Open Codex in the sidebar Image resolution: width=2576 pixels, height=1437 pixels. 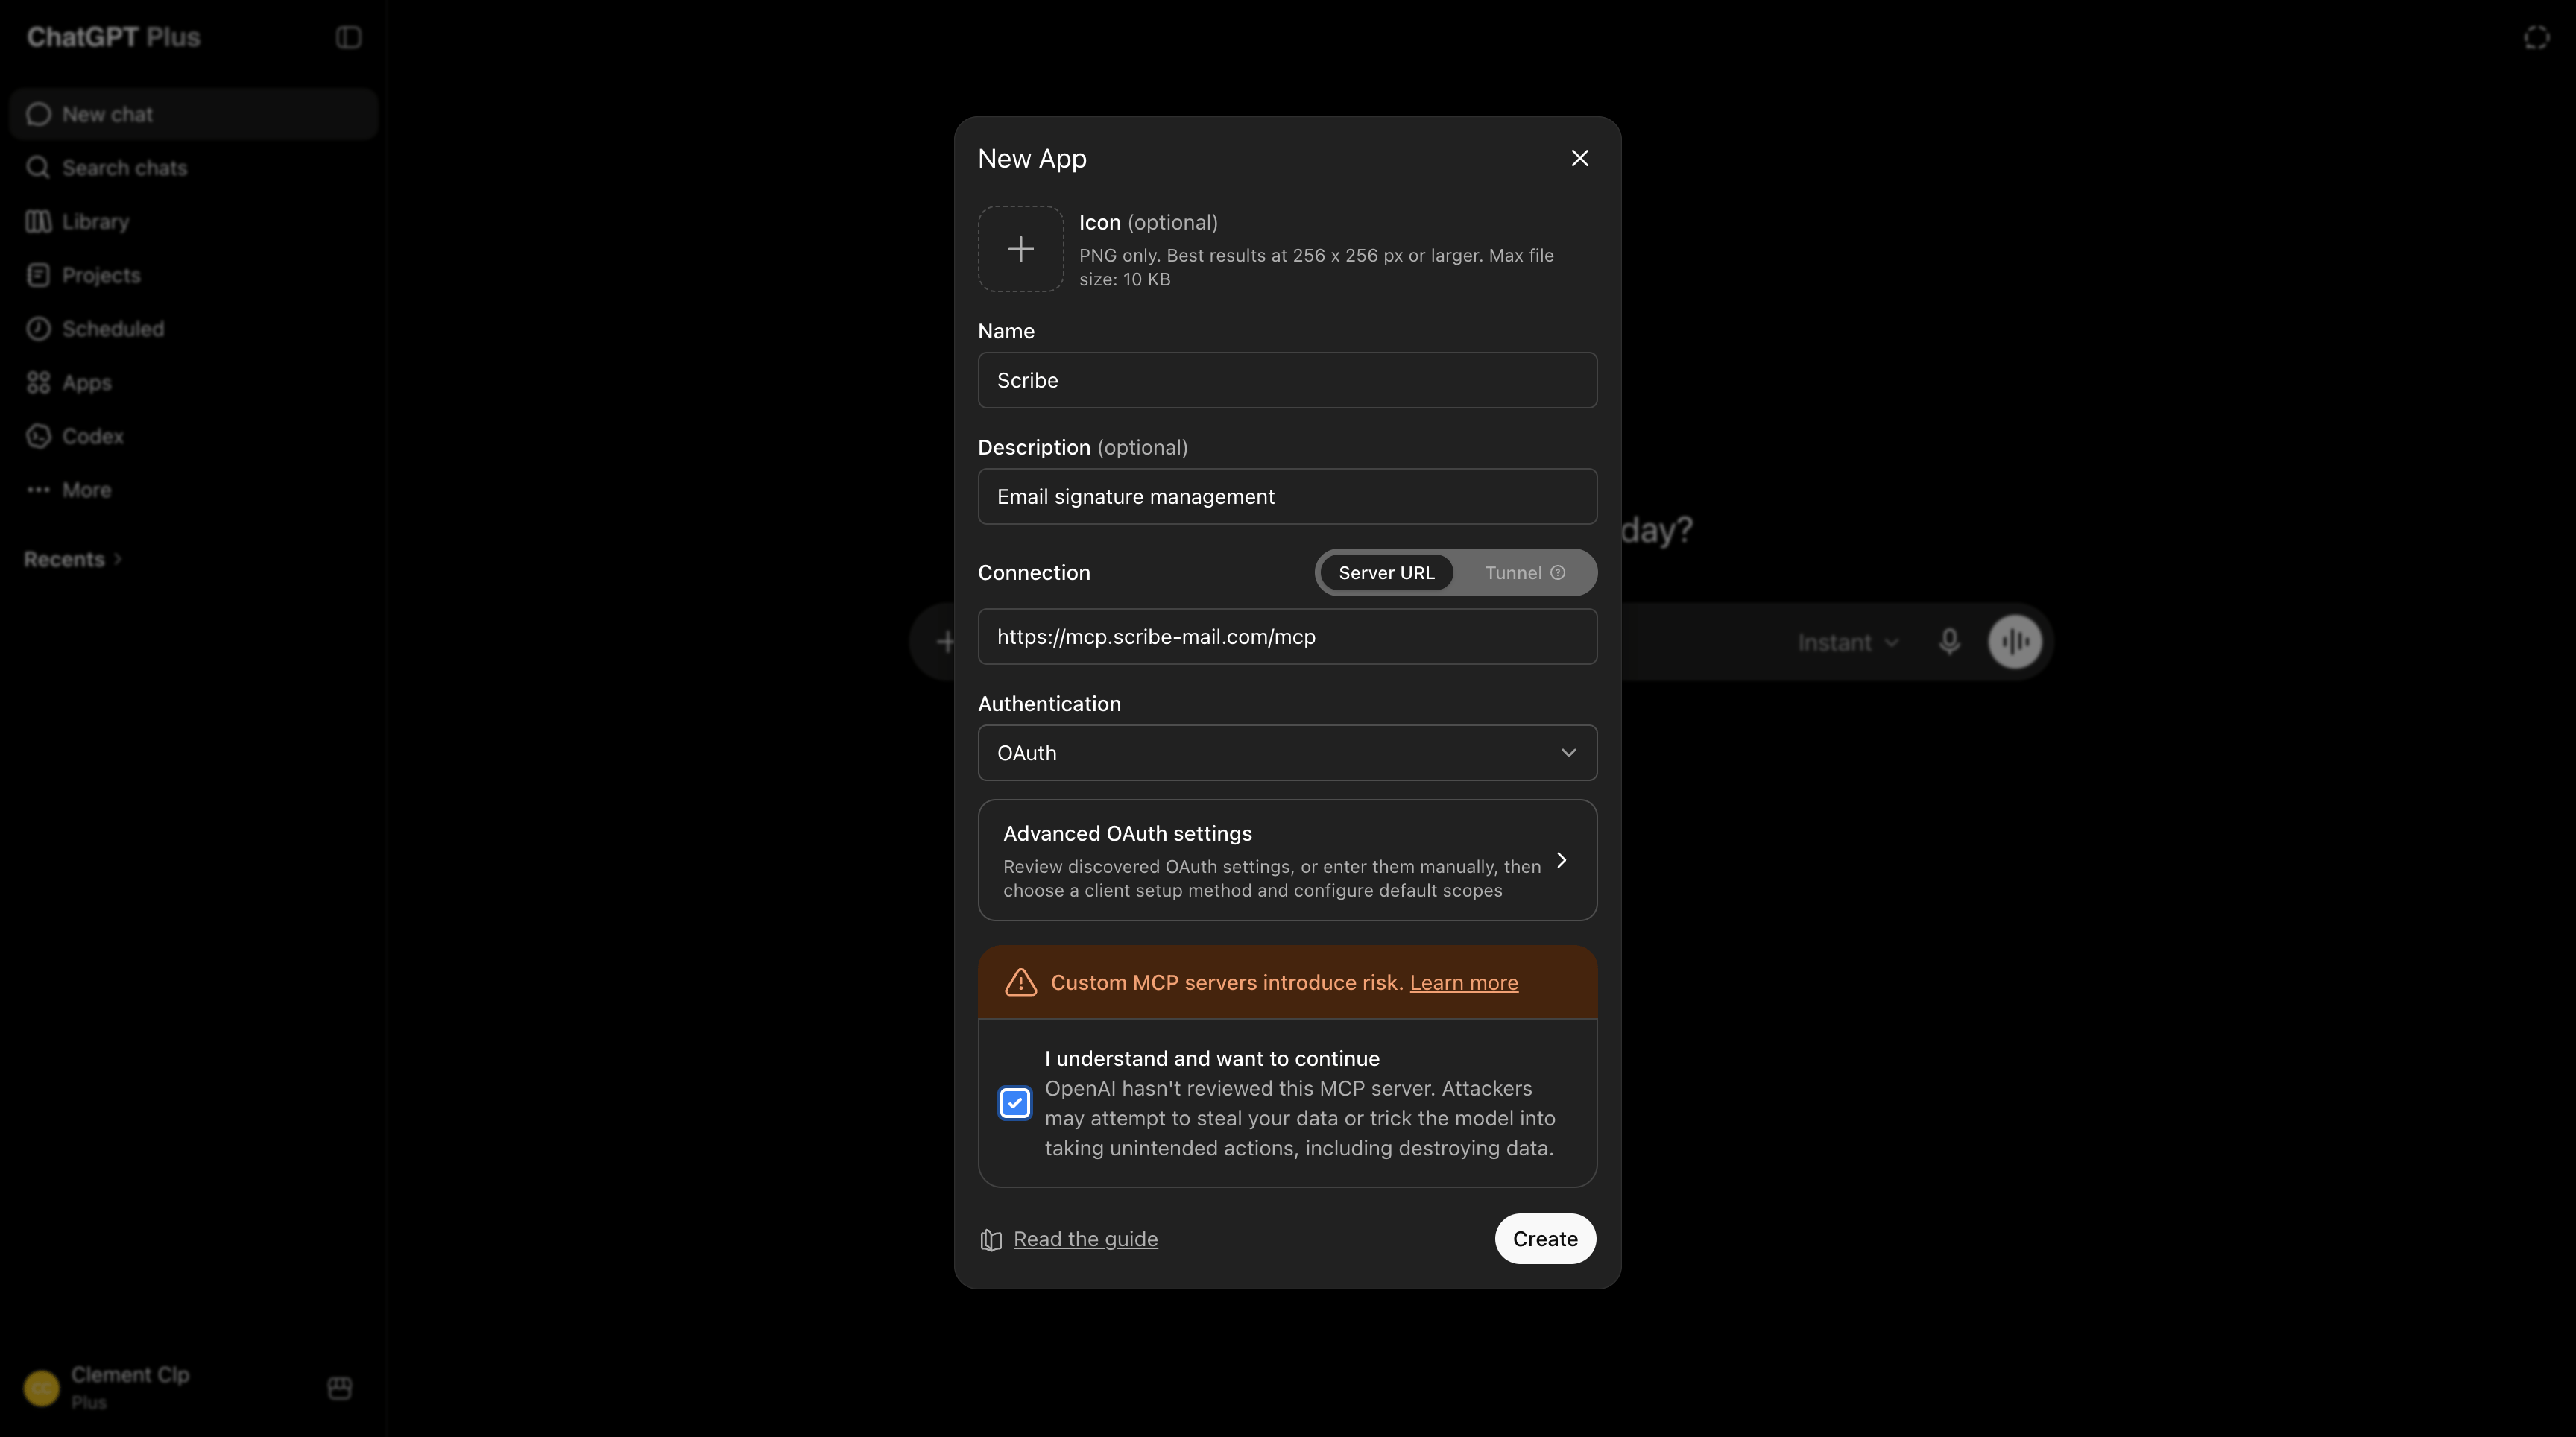click(x=193, y=436)
